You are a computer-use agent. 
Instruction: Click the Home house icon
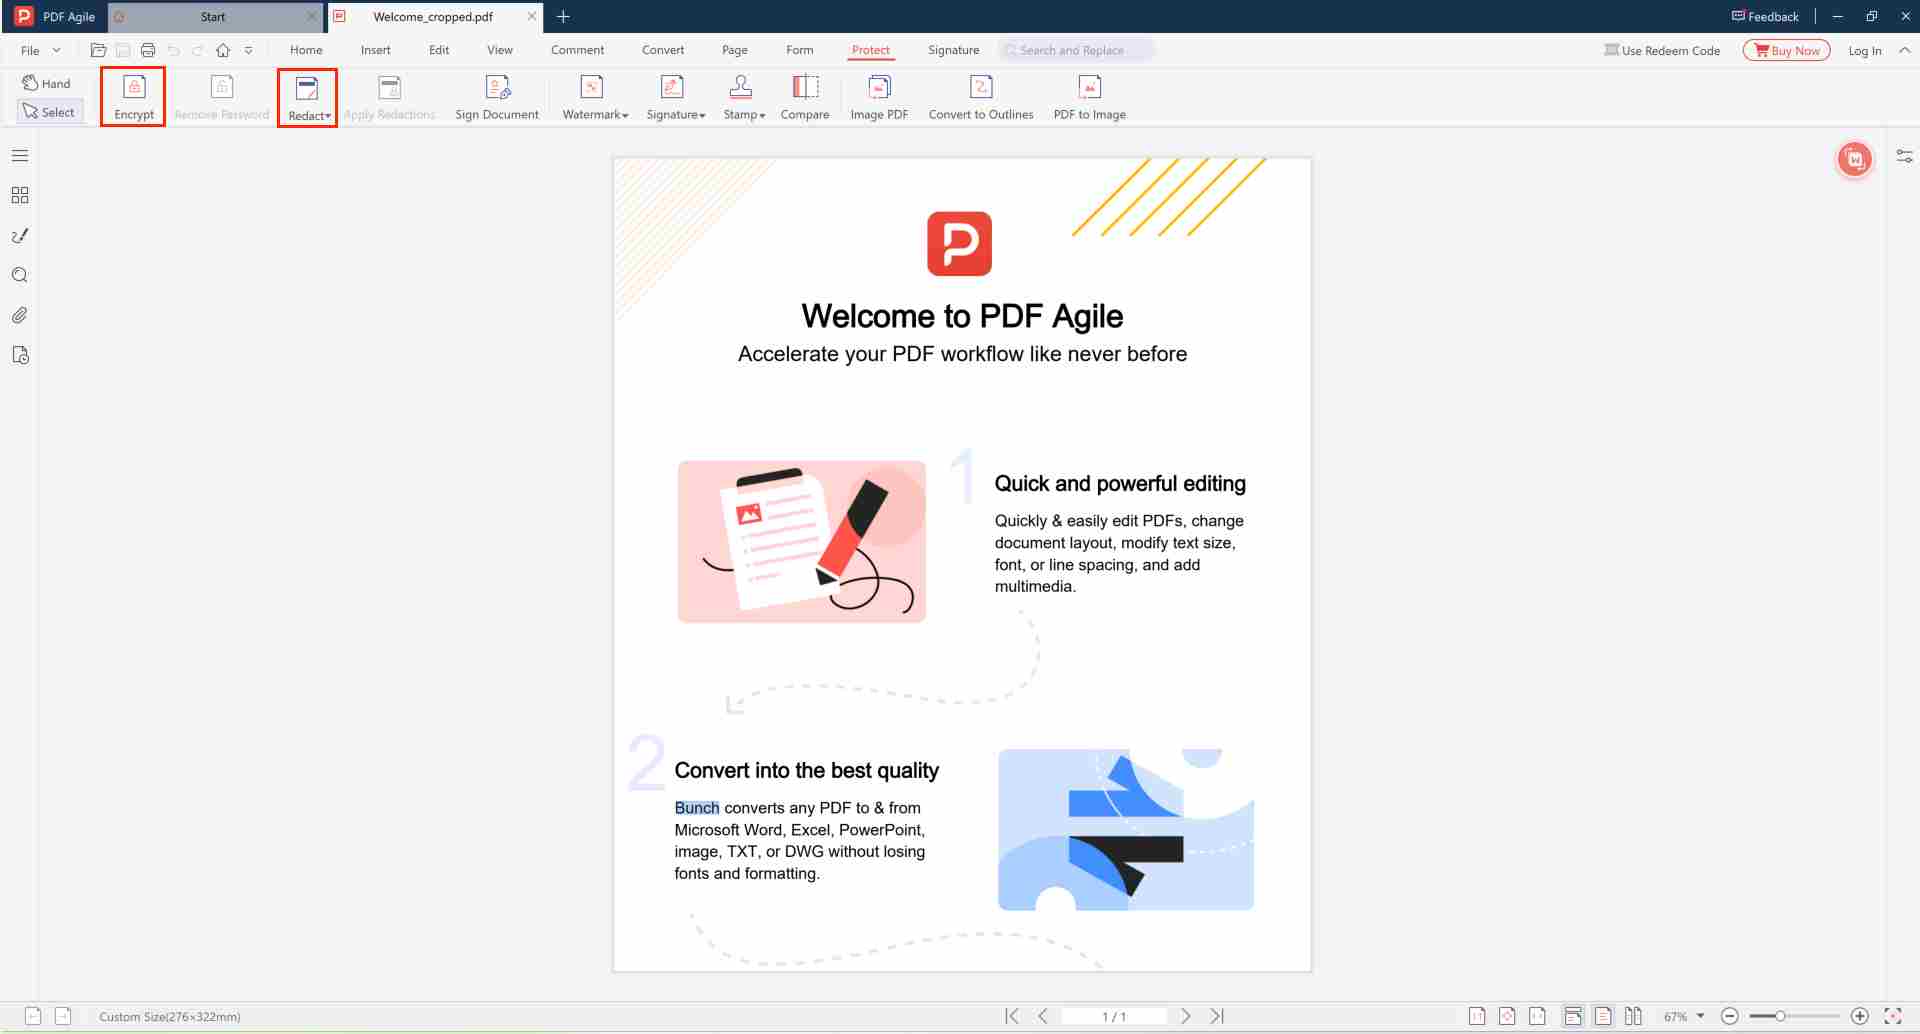pyautogui.click(x=223, y=50)
